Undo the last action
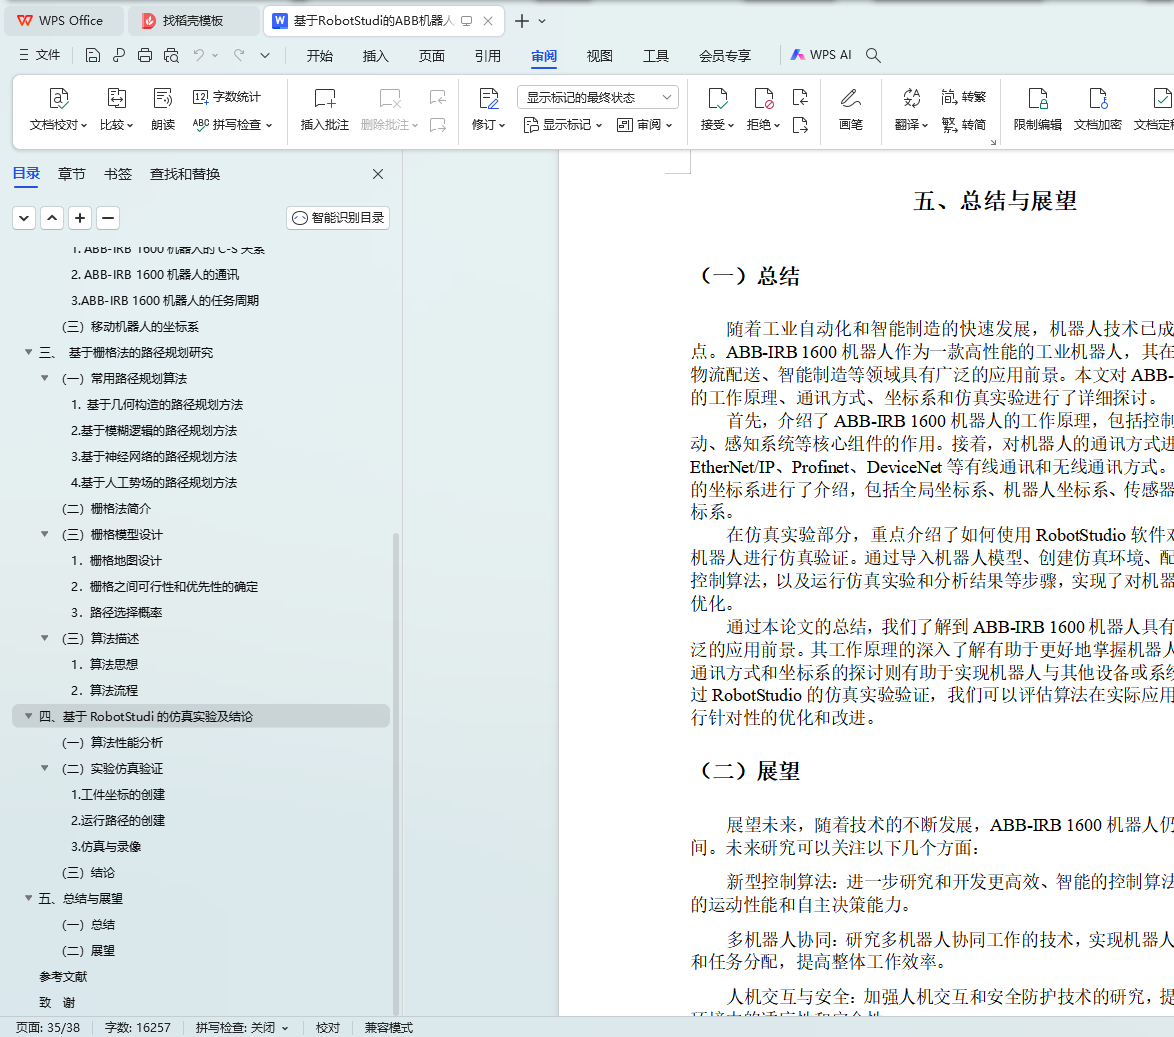 (198, 55)
